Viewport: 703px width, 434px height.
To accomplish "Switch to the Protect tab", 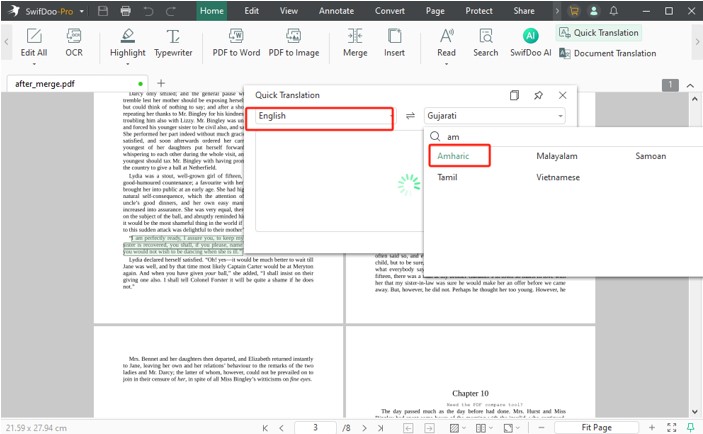I will 479,11.
